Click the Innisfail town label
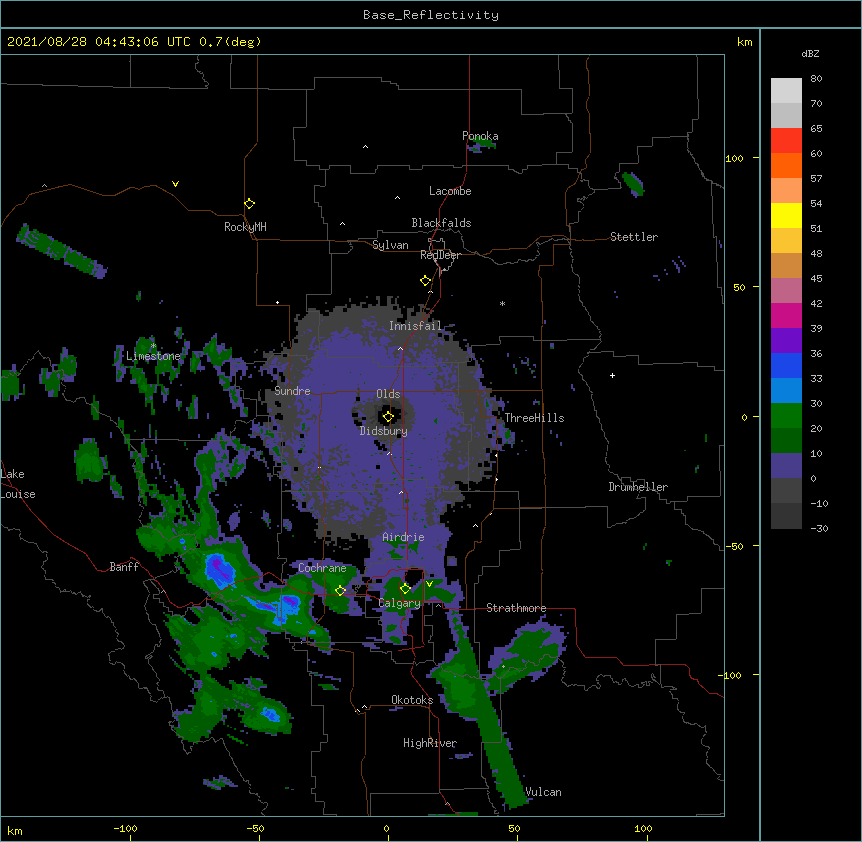The width and height of the screenshot is (862, 842). (x=415, y=326)
